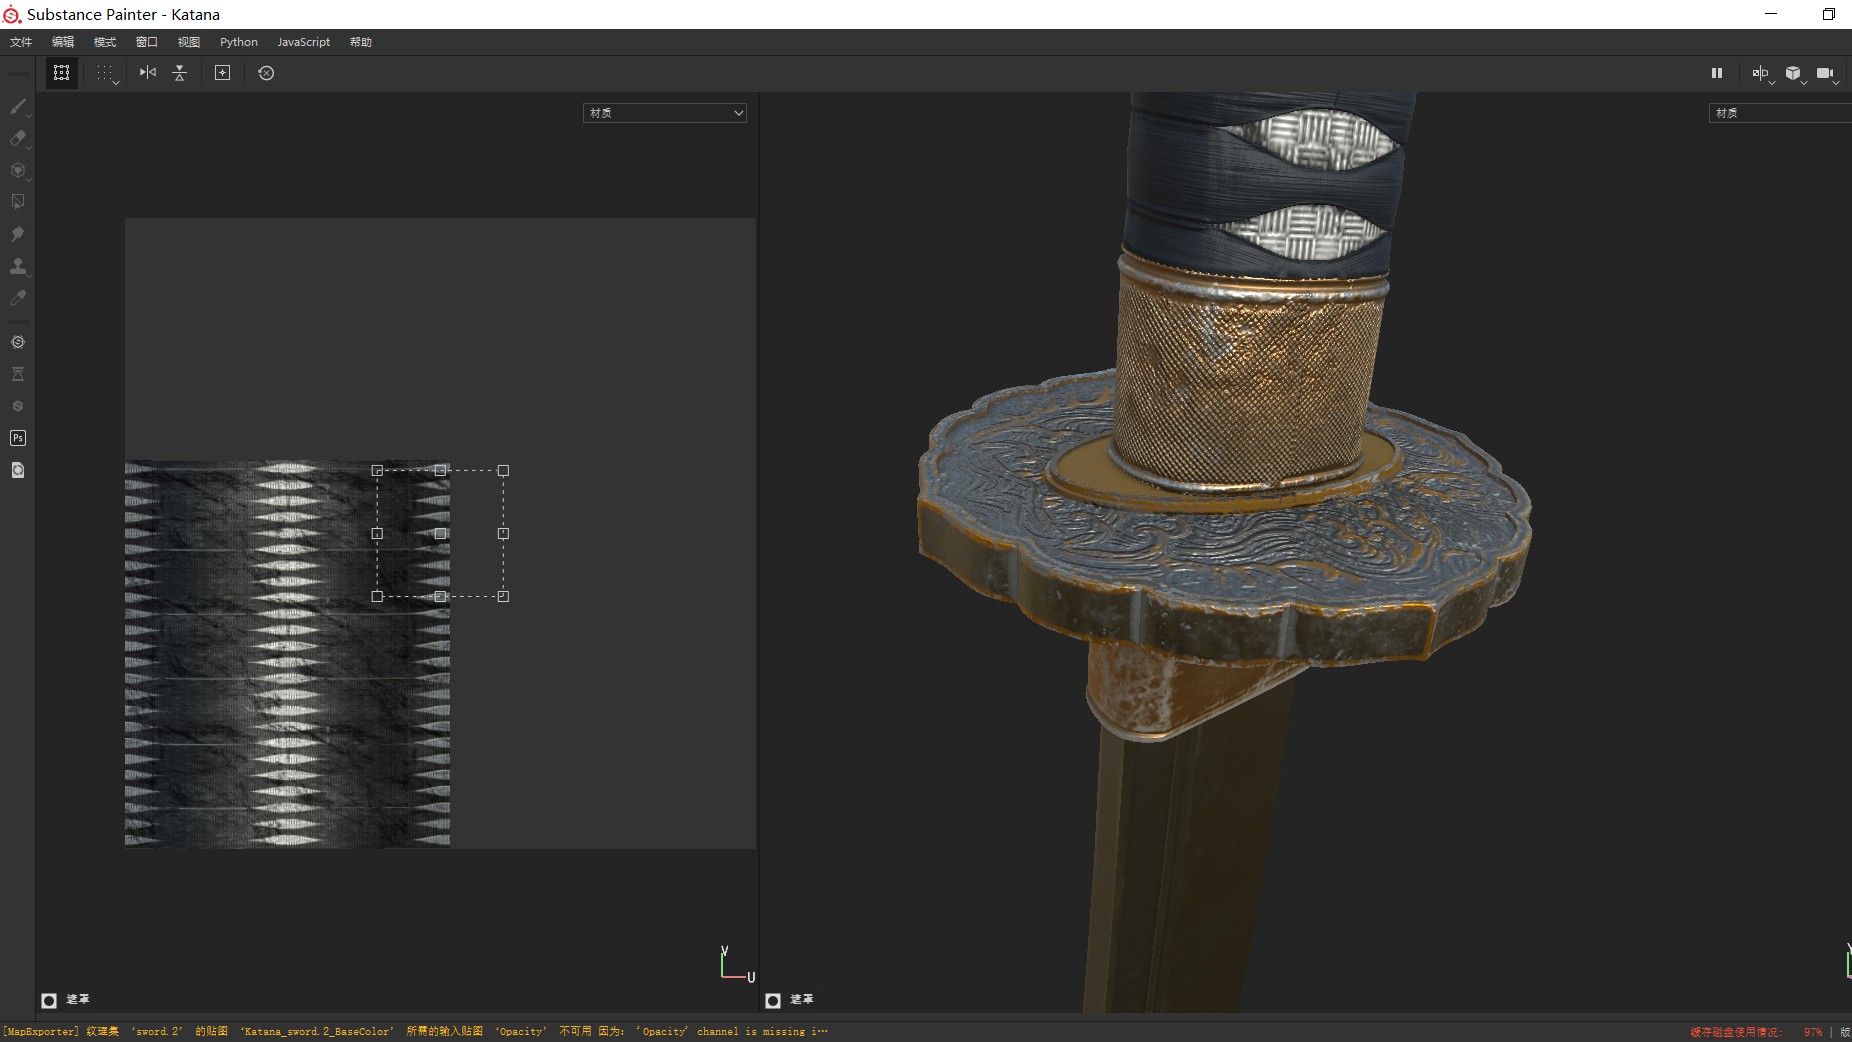Toggle the mask icon in the 2D view

click(49, 1000)
